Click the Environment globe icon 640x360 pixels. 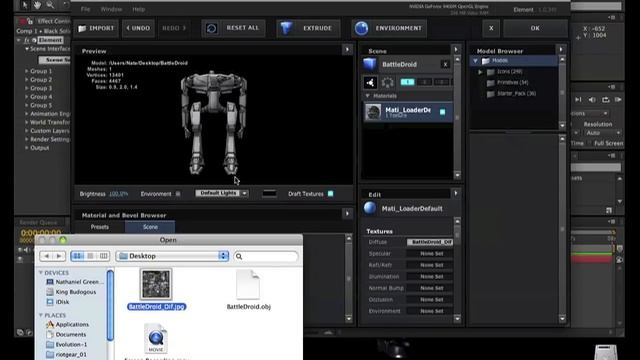pos(361,28)
